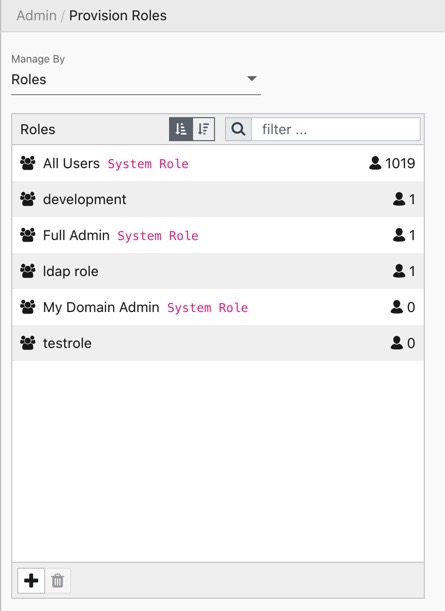This screenshot has height=611, width=445.
Task: Click group icon beside testrole
Action: (28, 343)
